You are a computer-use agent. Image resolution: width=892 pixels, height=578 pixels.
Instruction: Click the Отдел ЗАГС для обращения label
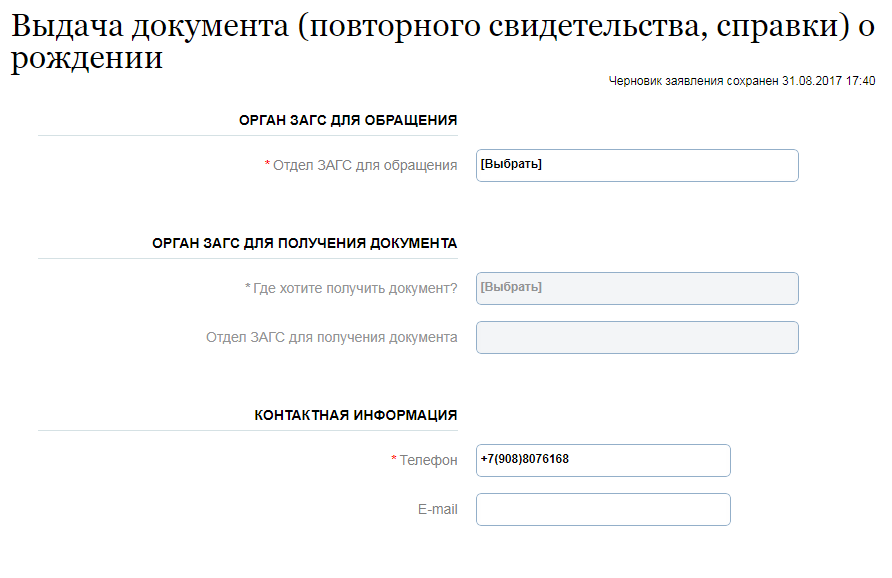point(366,165)
